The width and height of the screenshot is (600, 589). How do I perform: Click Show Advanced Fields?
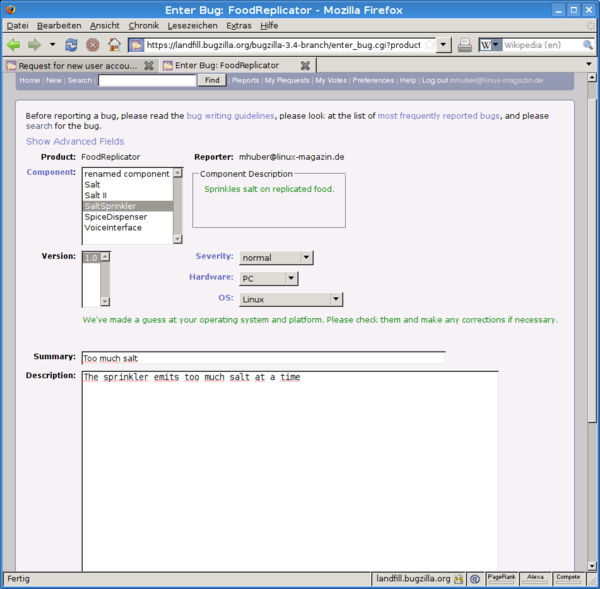point(75,142)
